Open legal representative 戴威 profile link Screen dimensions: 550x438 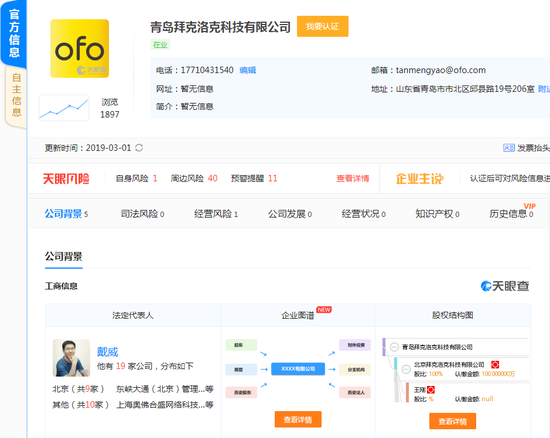(x=107, y=351)
